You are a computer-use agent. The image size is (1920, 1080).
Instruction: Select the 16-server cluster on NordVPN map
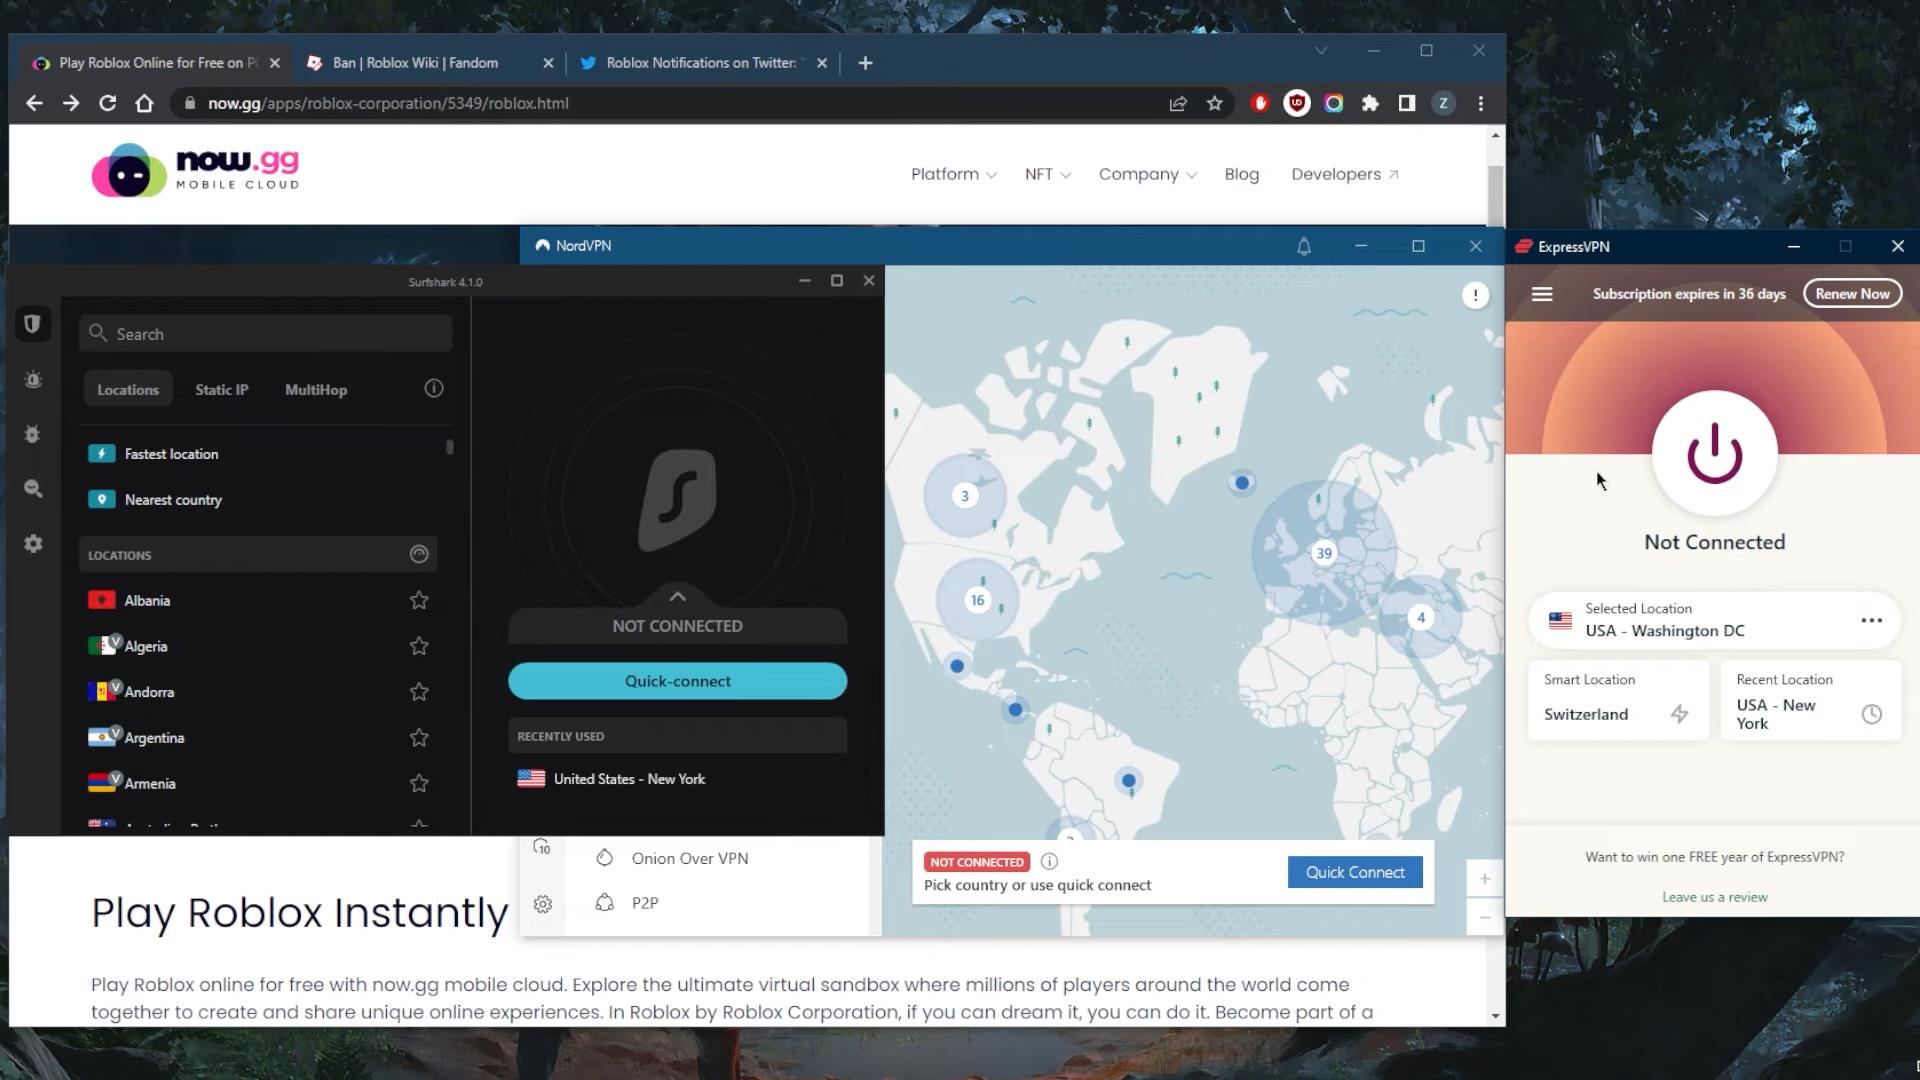tap(977, 600)
